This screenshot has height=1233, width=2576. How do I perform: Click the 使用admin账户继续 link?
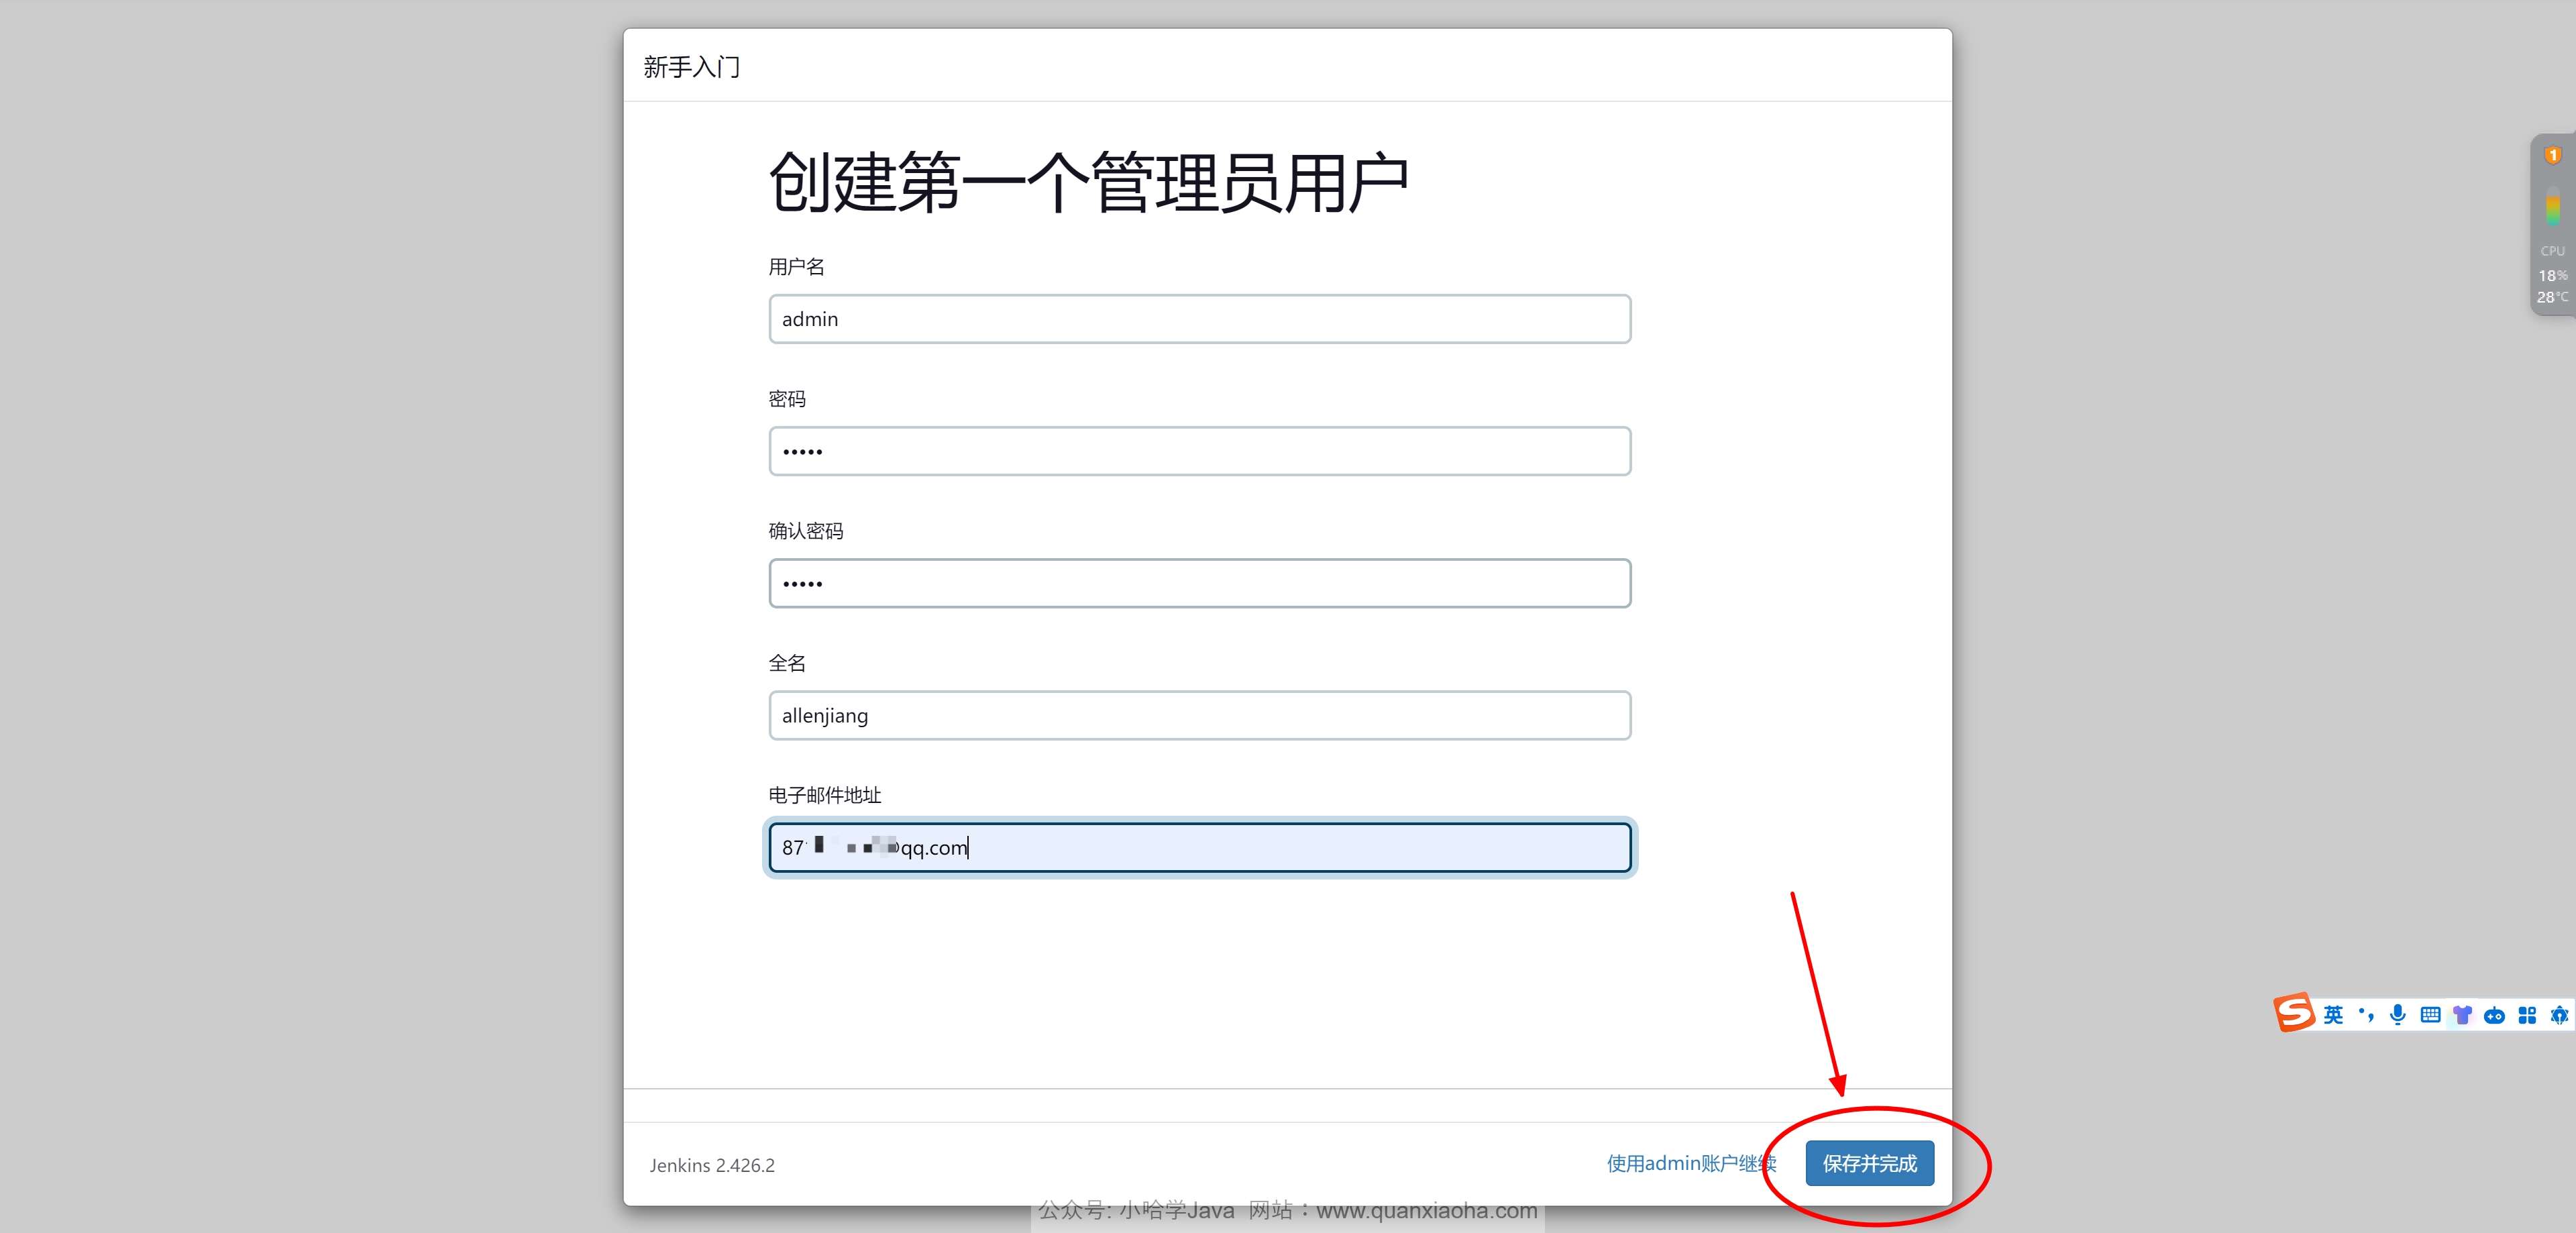(x=1691, y=1163)
